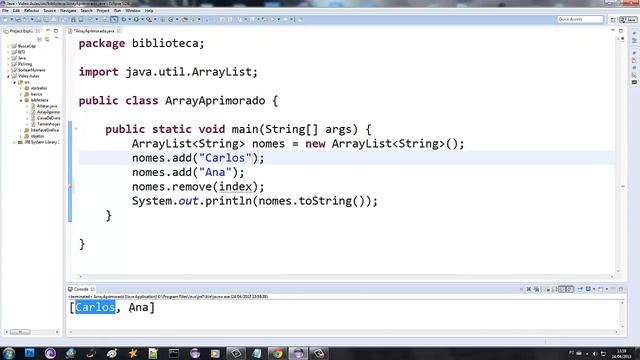Open the Window menu
This screenshot has height=360, width=640.
(x=133, y=11)
